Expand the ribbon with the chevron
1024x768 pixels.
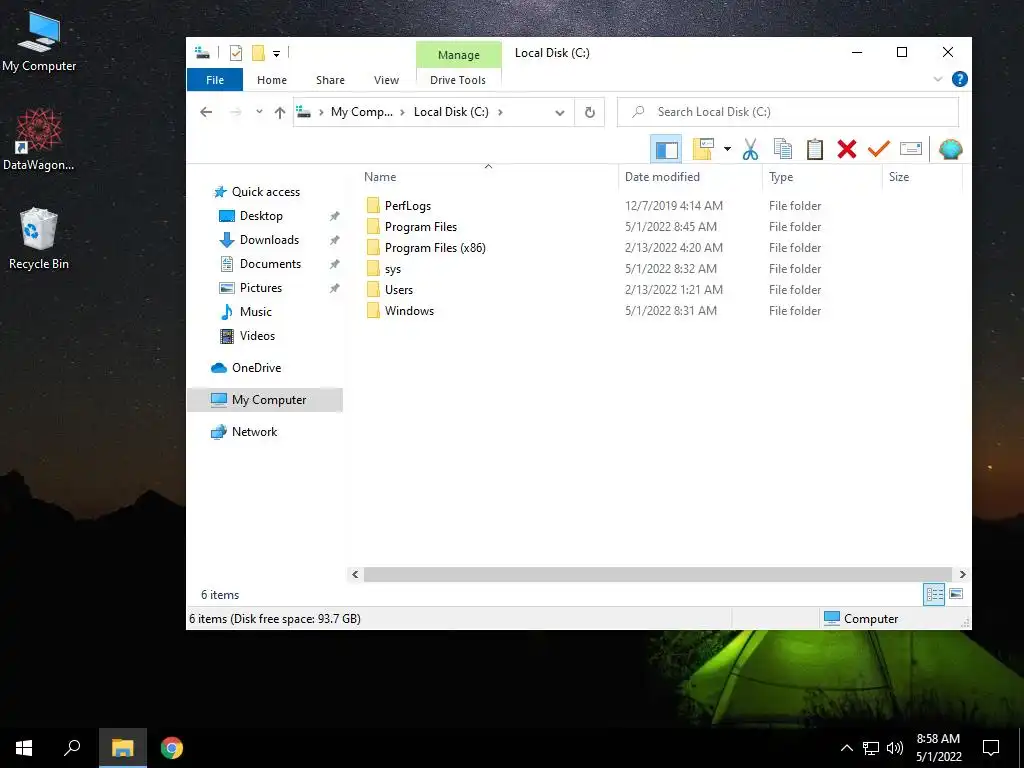(938, 79)
